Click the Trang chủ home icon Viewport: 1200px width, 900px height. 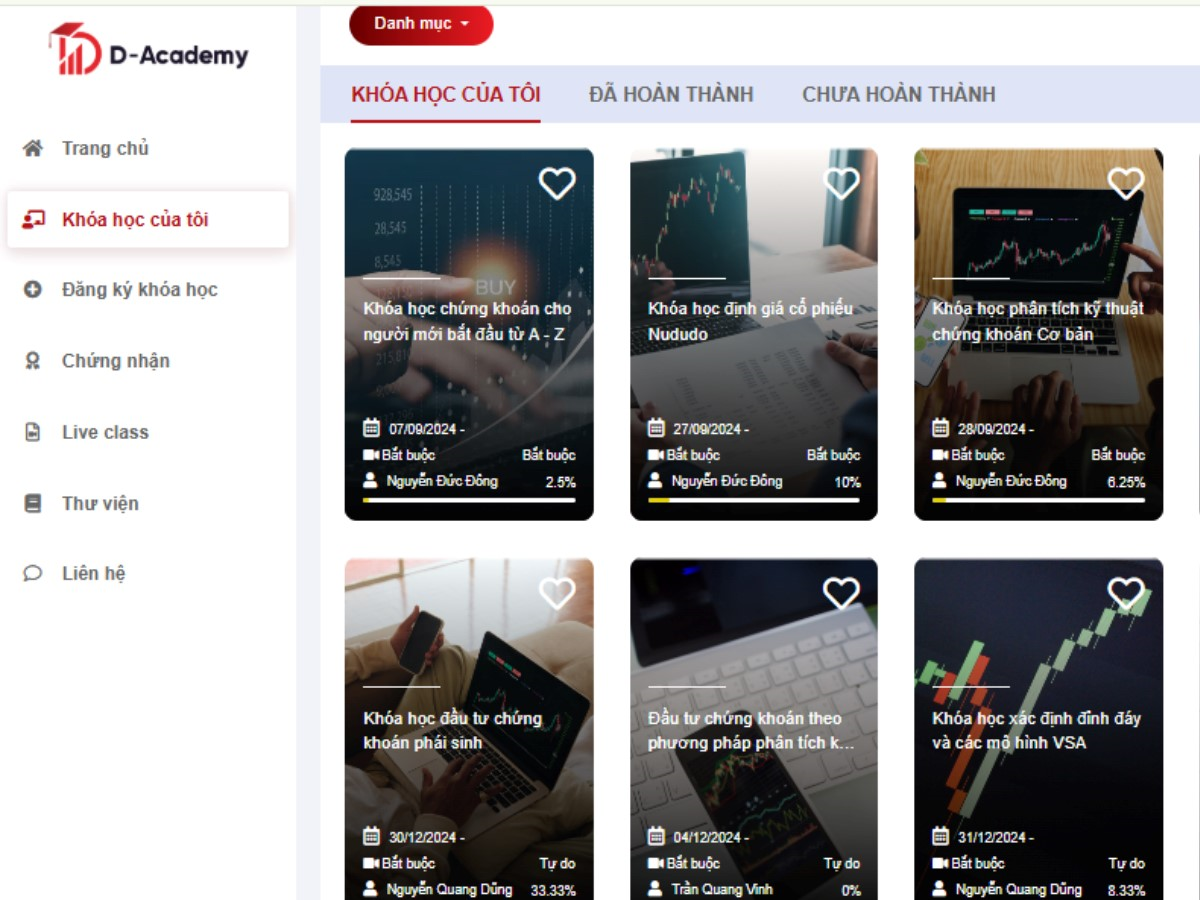(x=33, y=148)
